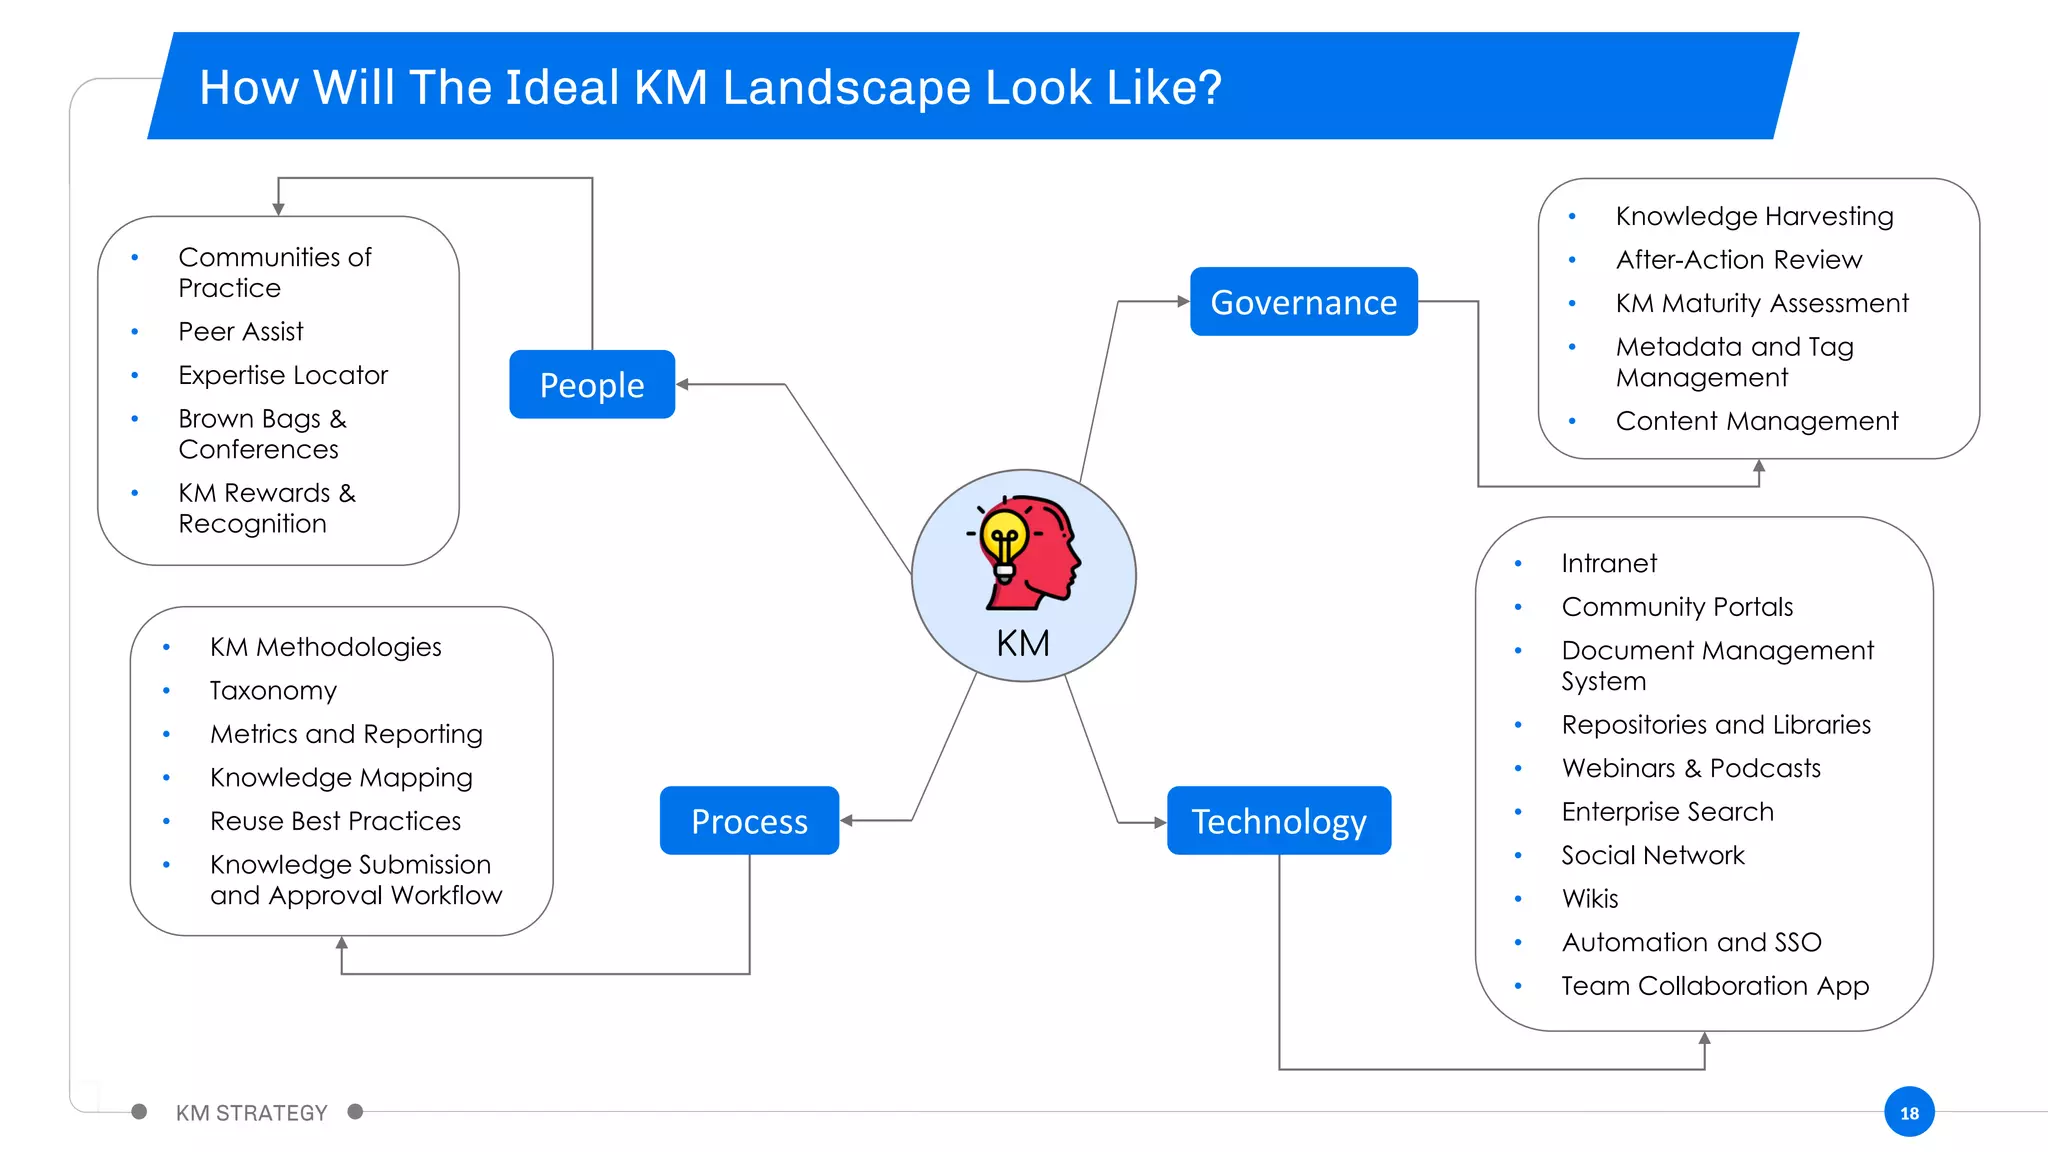Viewport: 2048px width, 1152px height.
Task: Click the Wikis bullet item
Action: click(1590, 899)
